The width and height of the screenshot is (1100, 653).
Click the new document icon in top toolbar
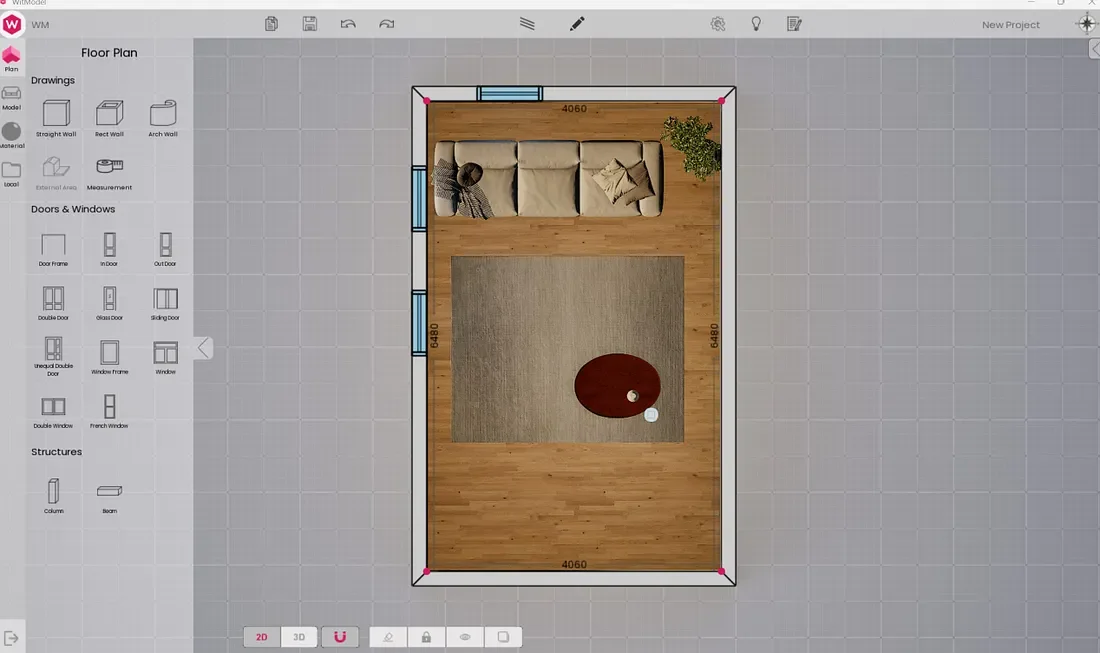(271, 24)
